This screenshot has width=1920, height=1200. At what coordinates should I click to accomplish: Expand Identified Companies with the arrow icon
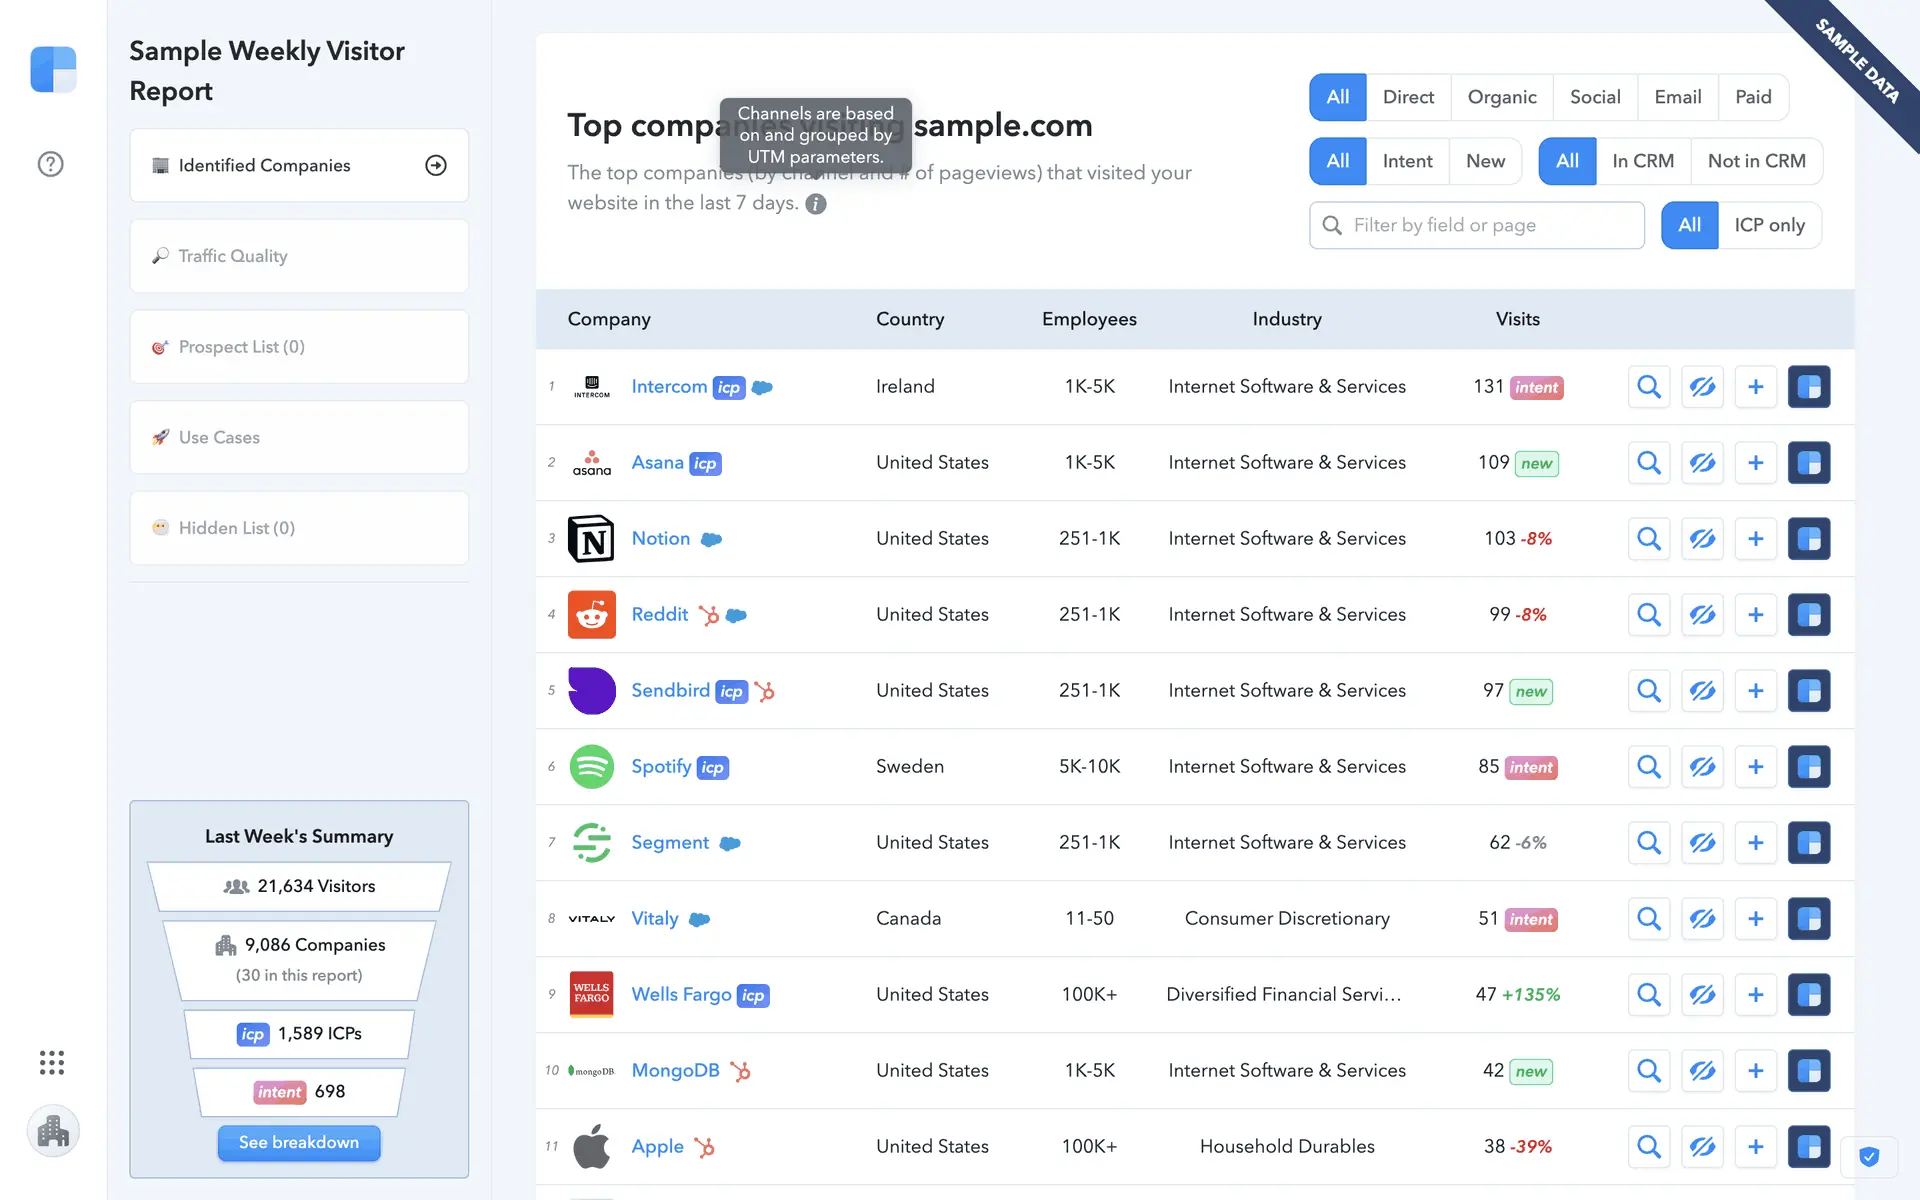pyautogui.click(x=436, y=166)
